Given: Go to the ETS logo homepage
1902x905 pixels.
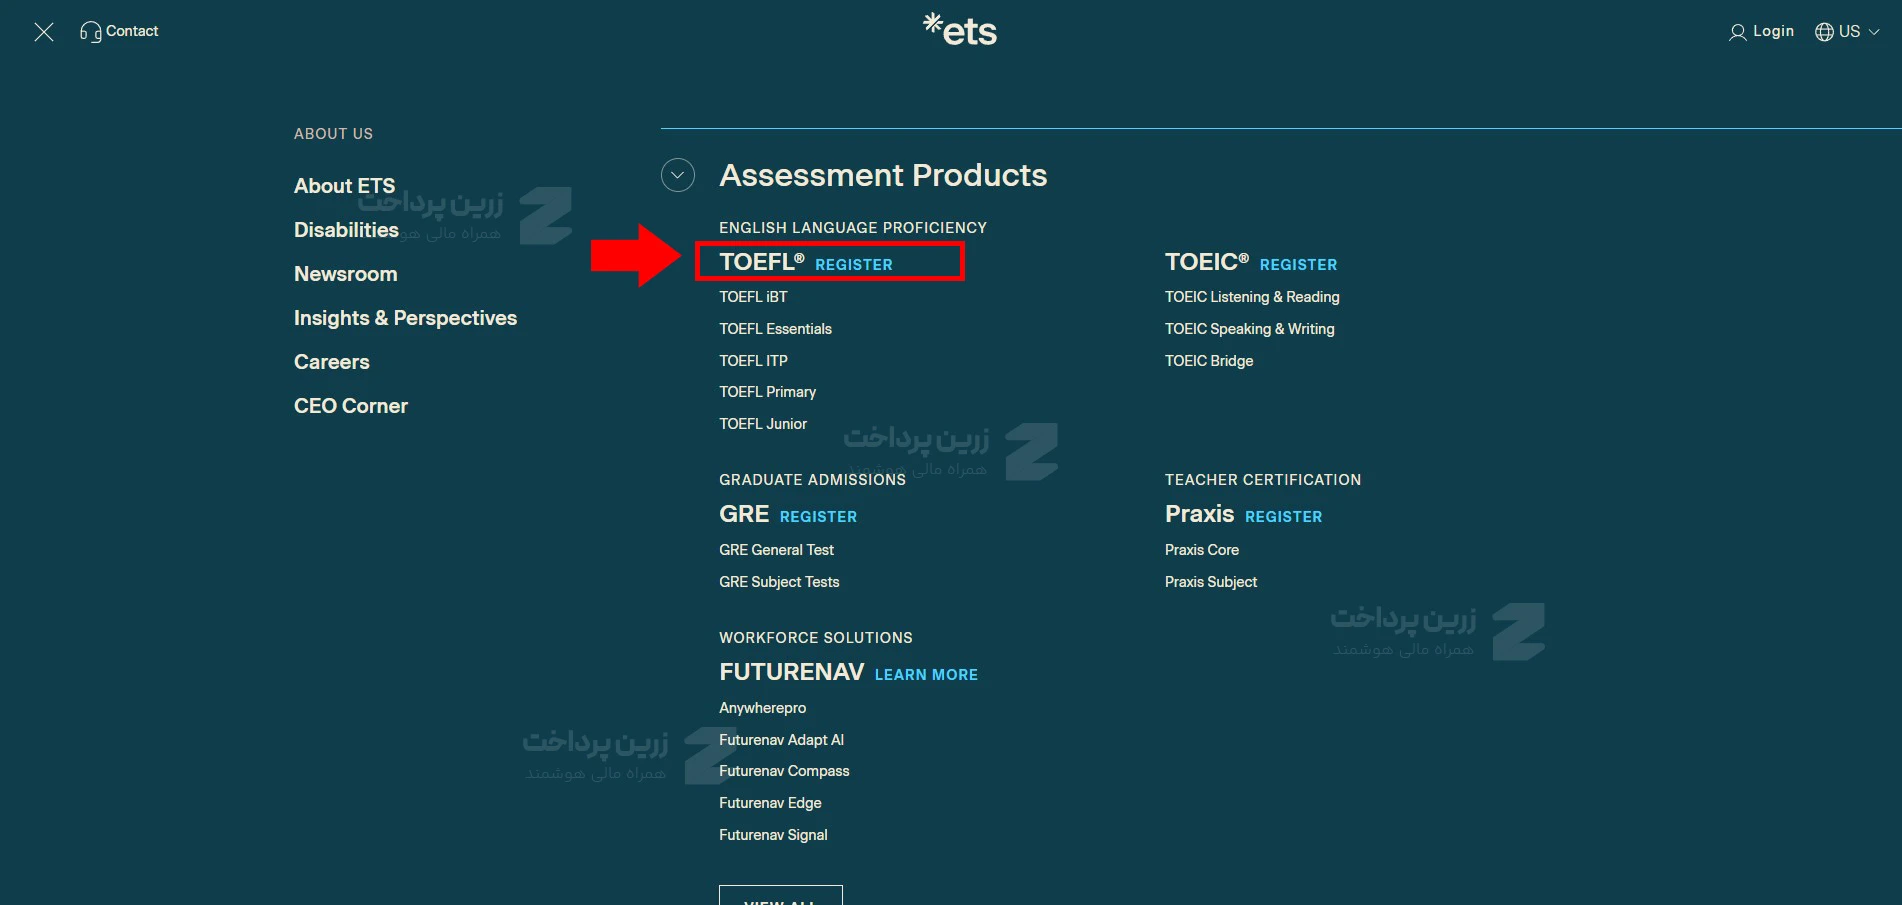Looking at the screenshot, I should pos(960,30).
